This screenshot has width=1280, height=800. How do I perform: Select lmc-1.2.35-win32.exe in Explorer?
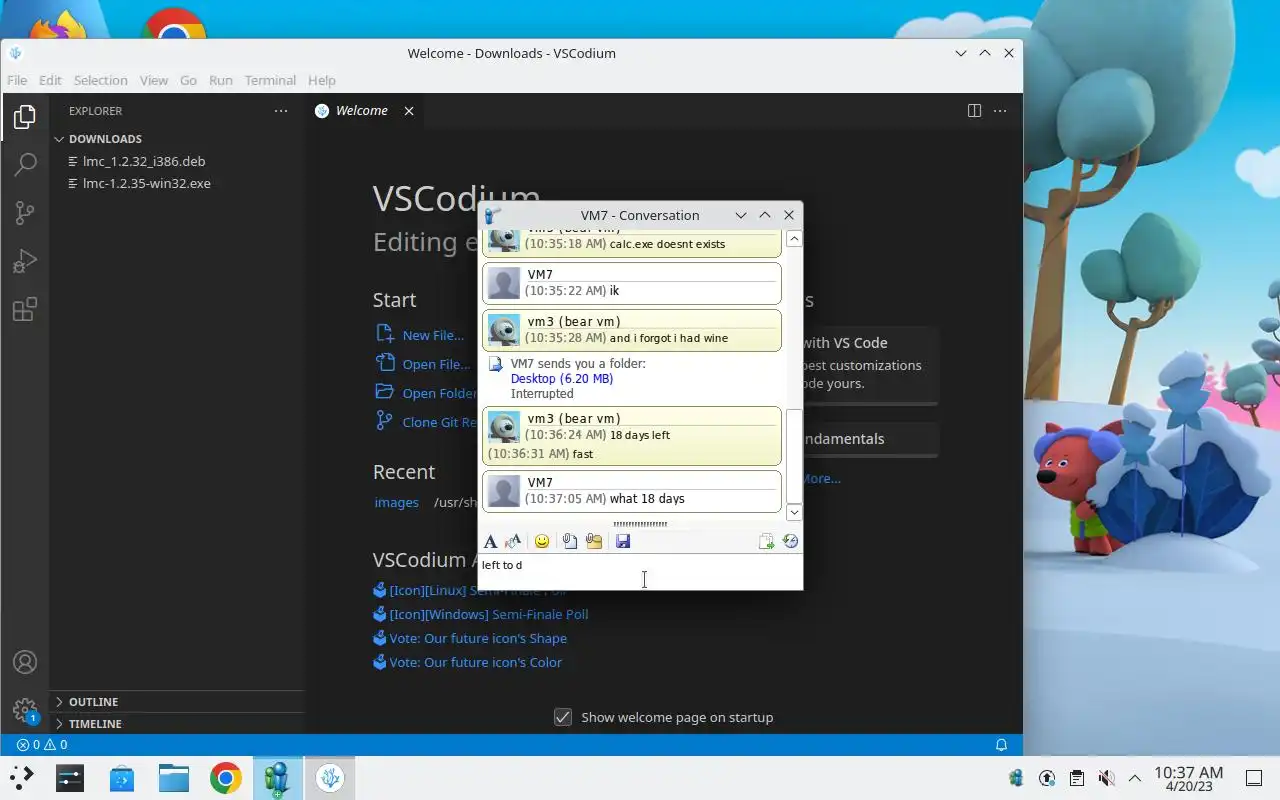(147, 183)
